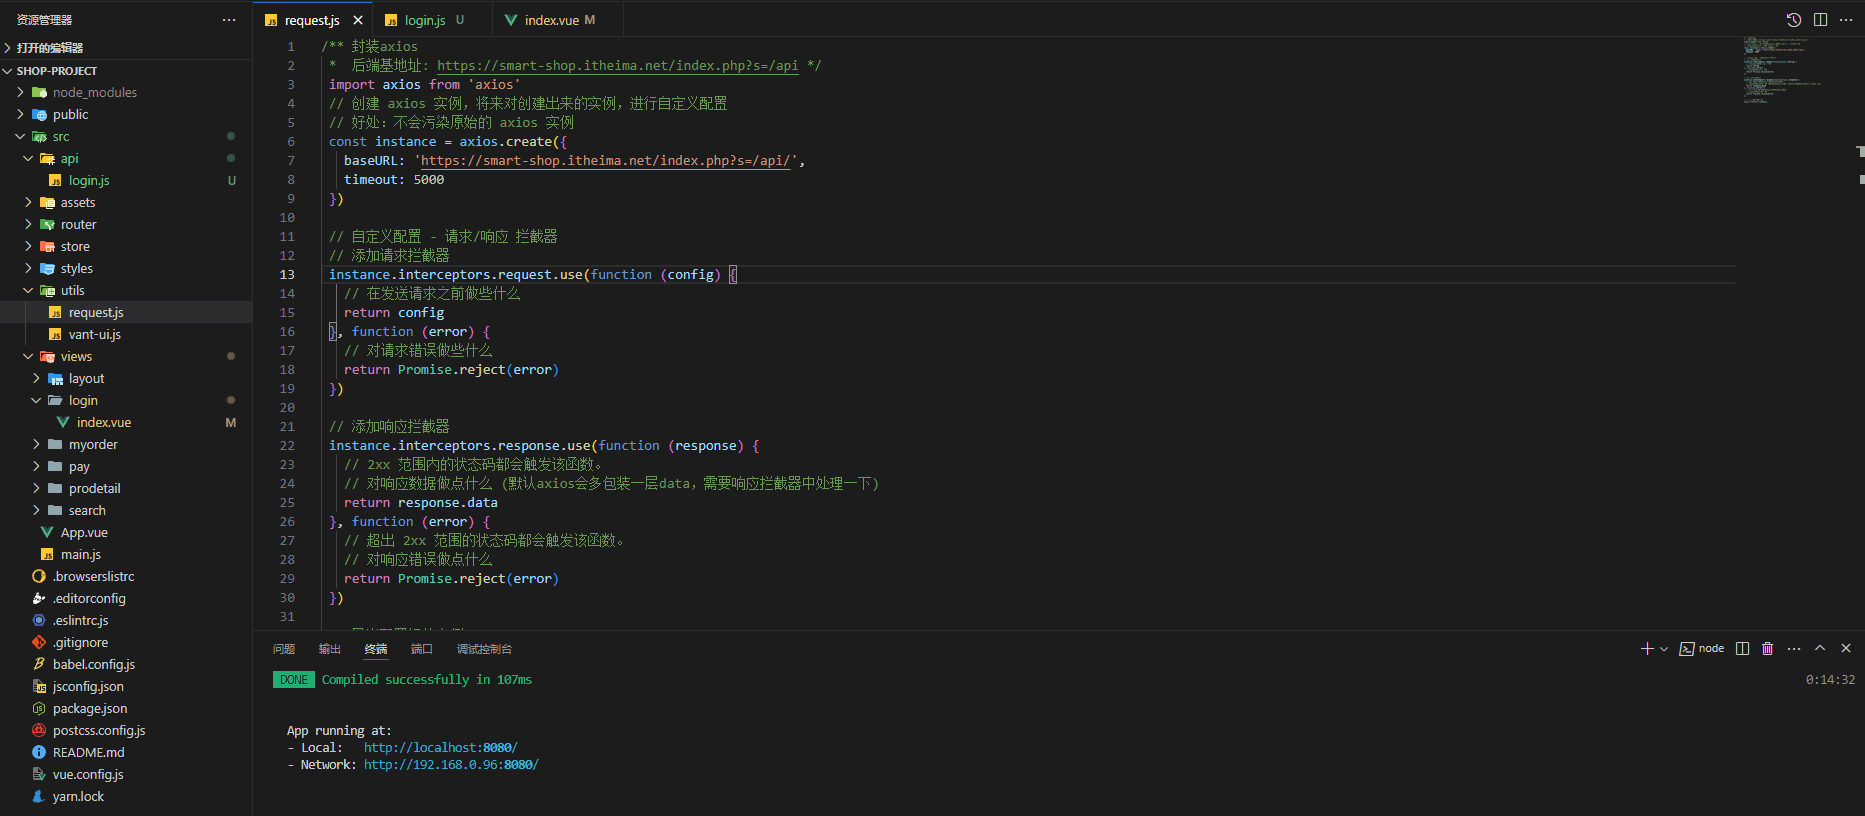The height and width of the screenshot is (816, 1865).
Task: Open index.vue under the login folder
Action: (x=126, y=422)
